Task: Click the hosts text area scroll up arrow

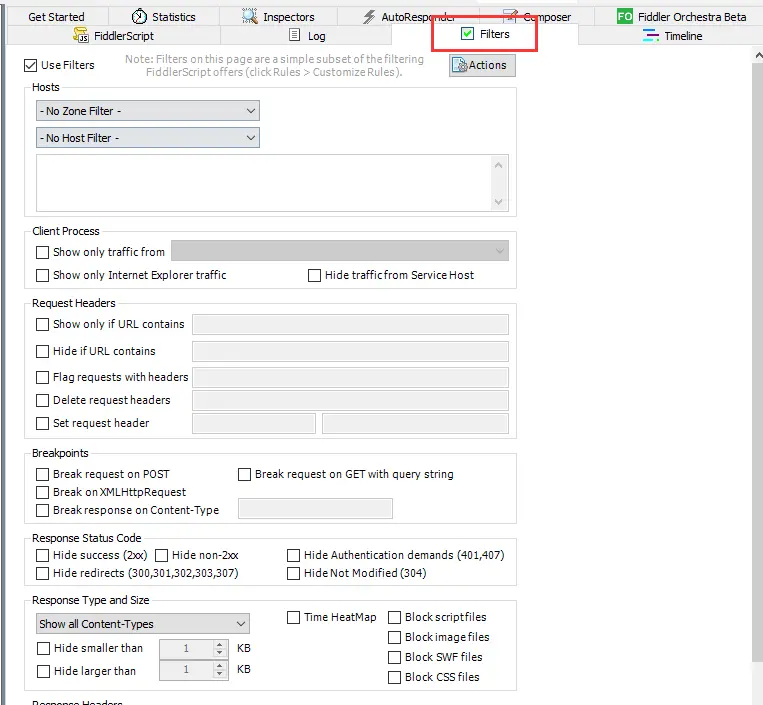Action: point(498,165)
